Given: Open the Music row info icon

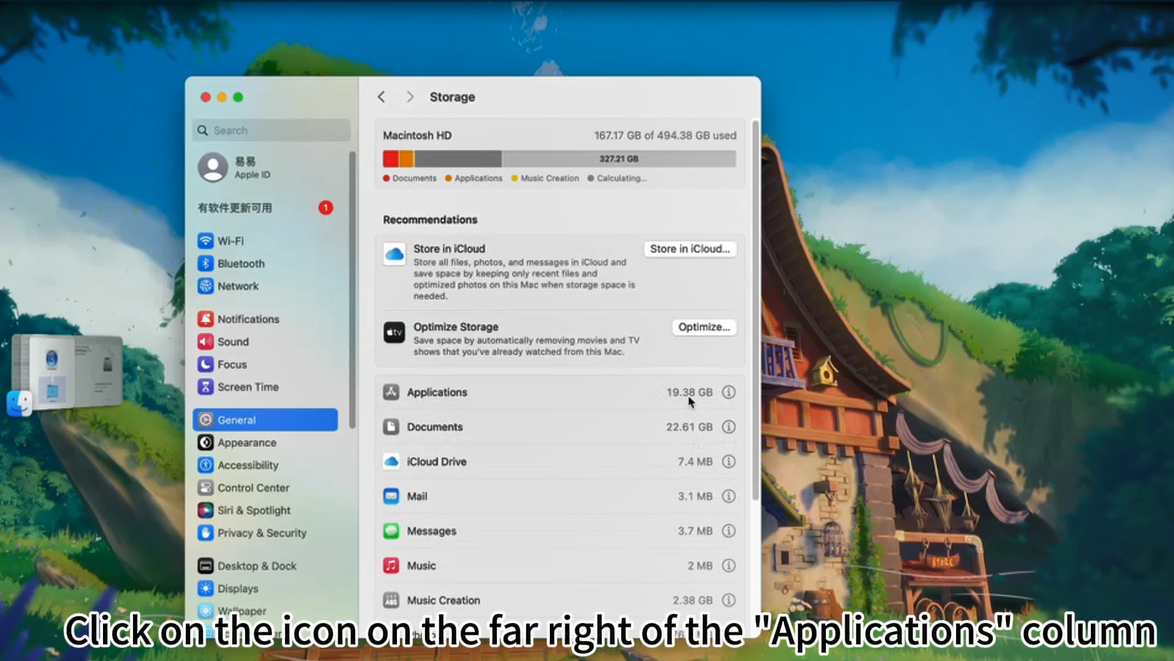Looking at the screenshot, I should pyautogui.click(x=729, y=566).
